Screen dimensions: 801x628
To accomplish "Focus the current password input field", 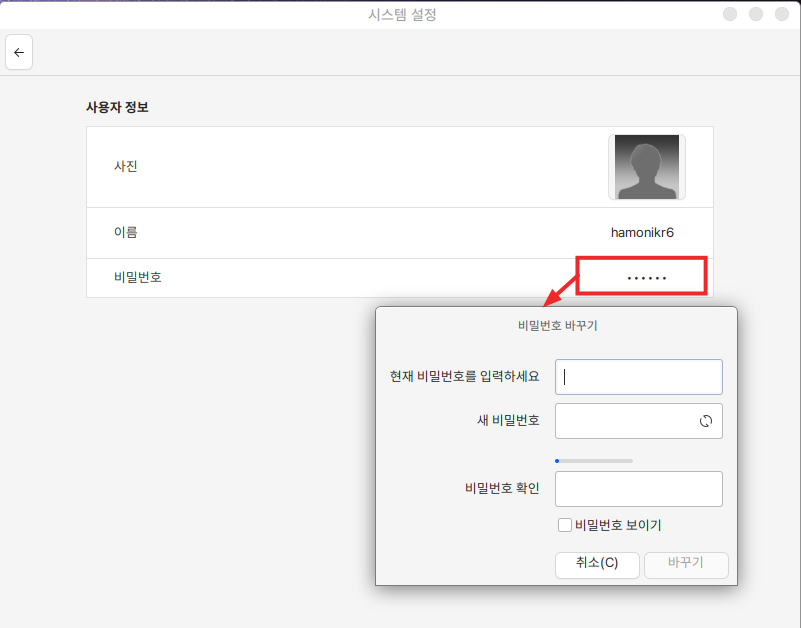I will (638, 377).
